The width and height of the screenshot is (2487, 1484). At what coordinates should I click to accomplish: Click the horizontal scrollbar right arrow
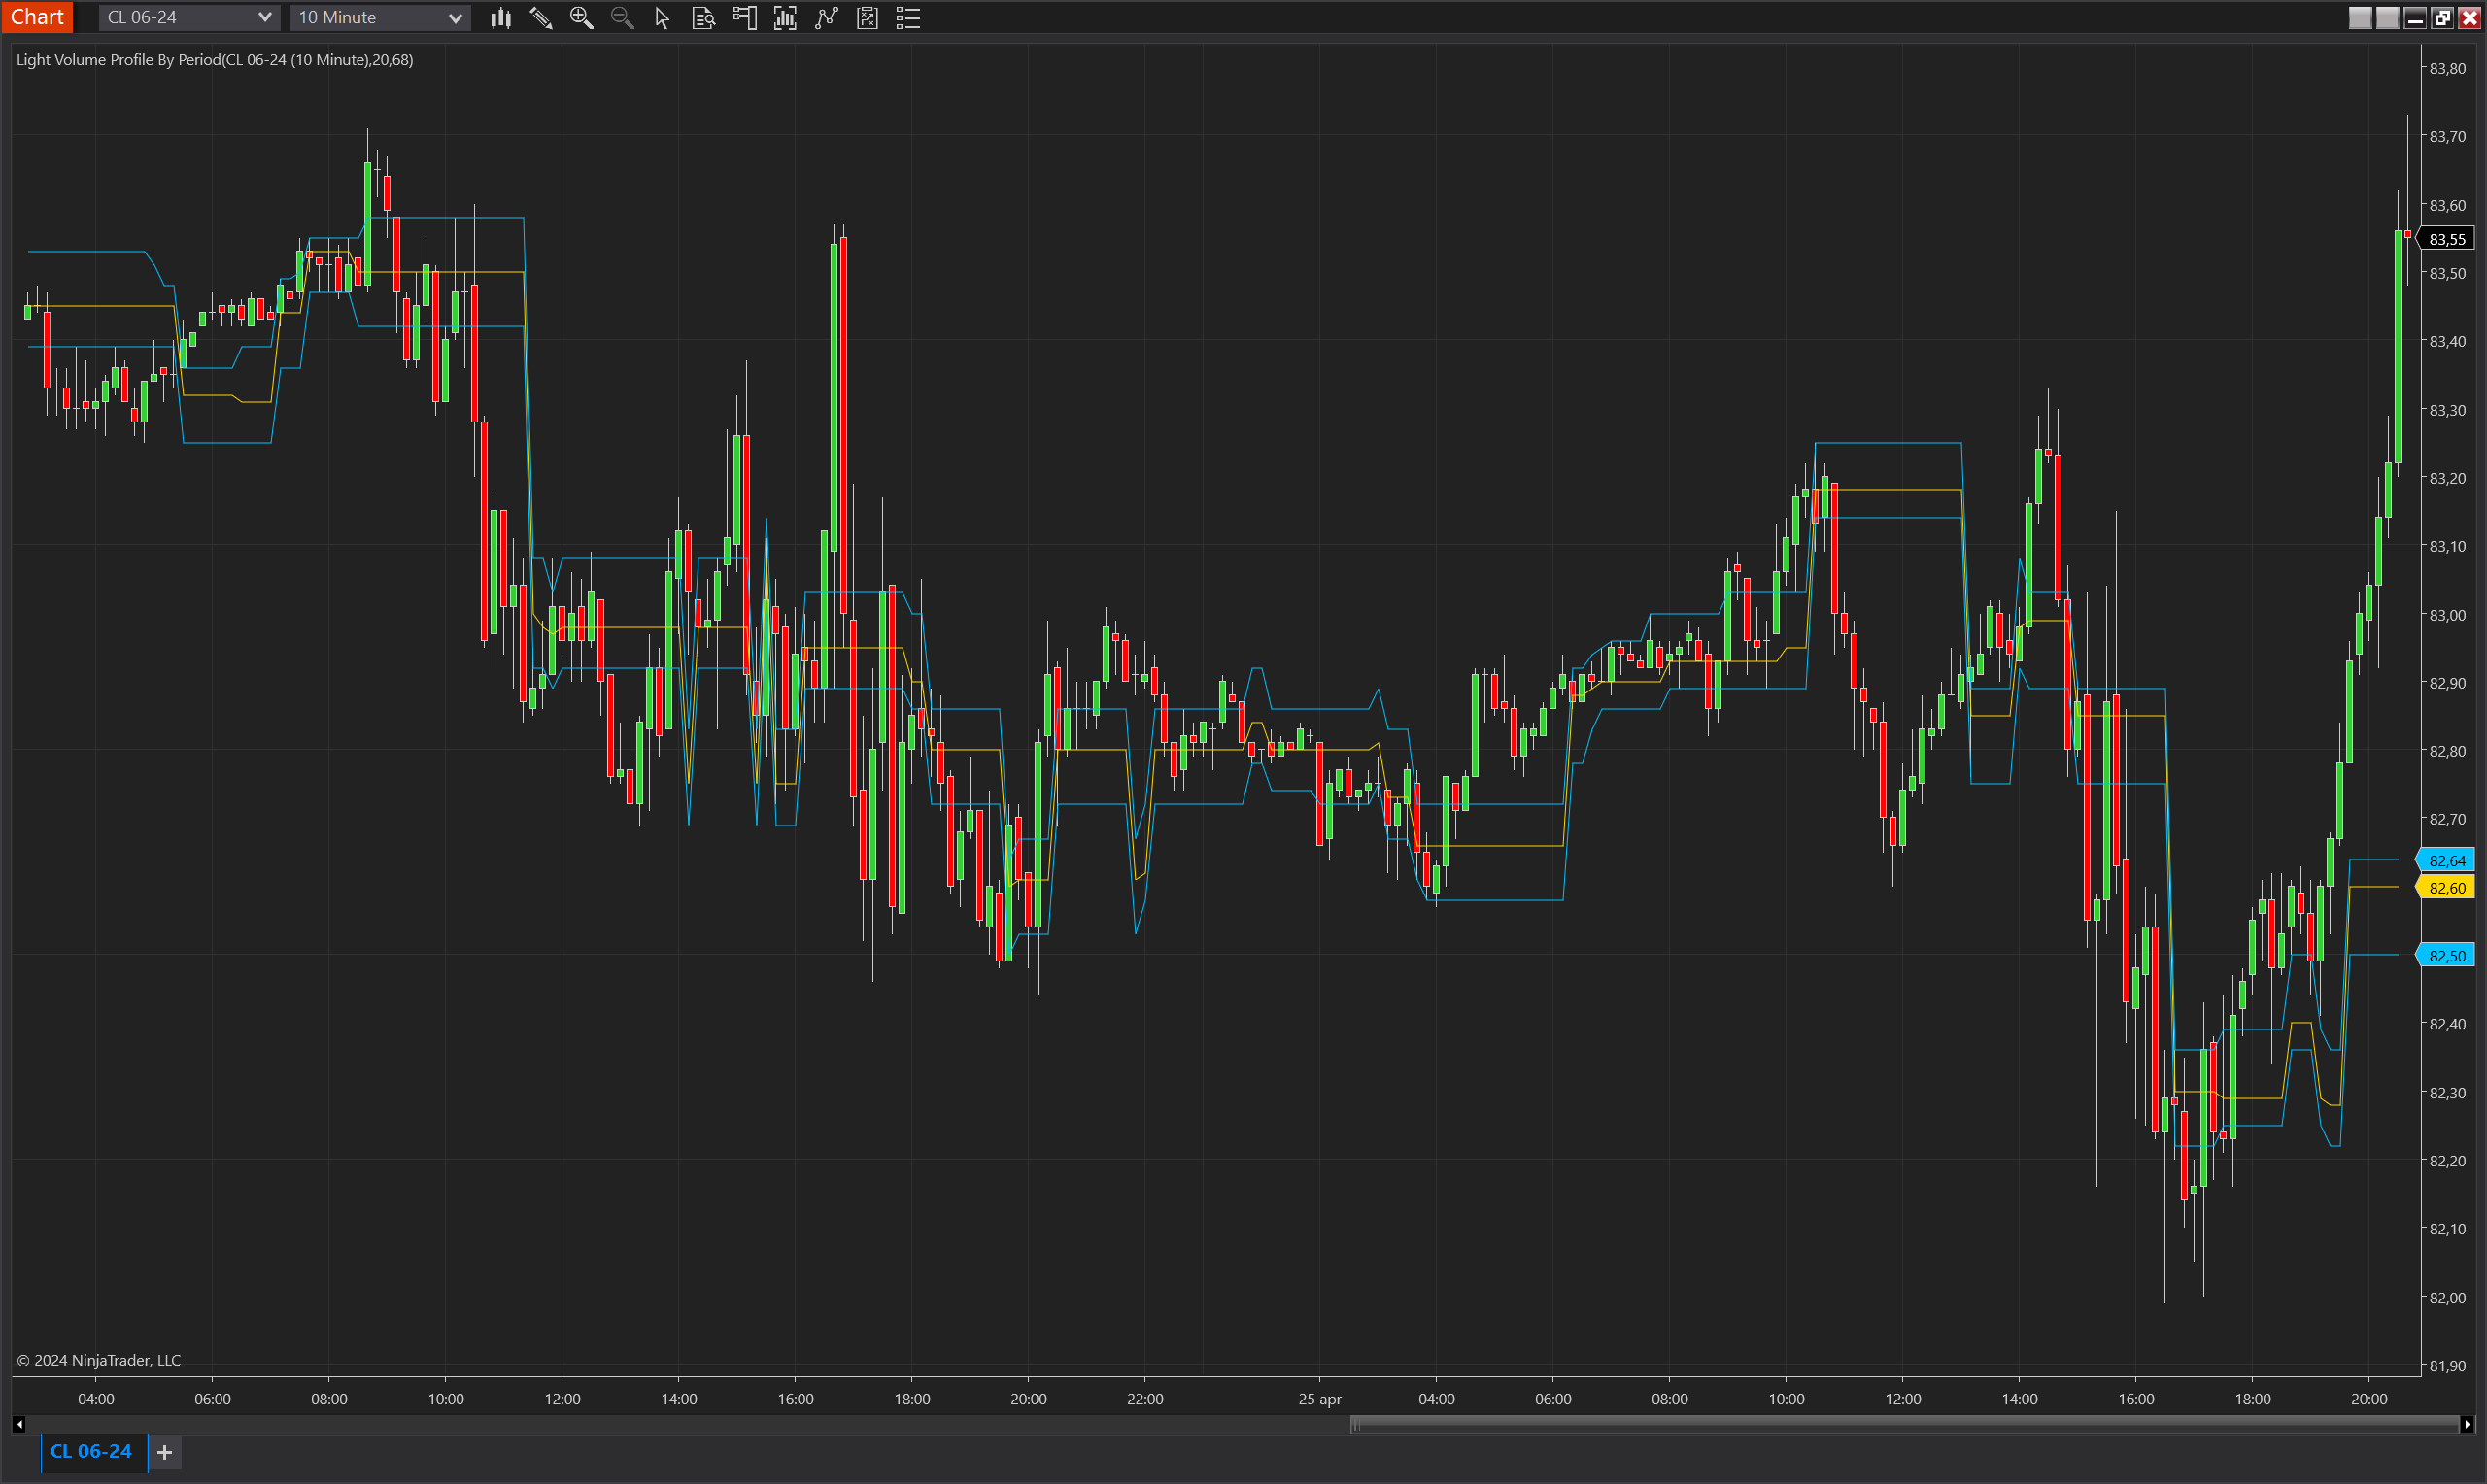pos(2467,1424)
